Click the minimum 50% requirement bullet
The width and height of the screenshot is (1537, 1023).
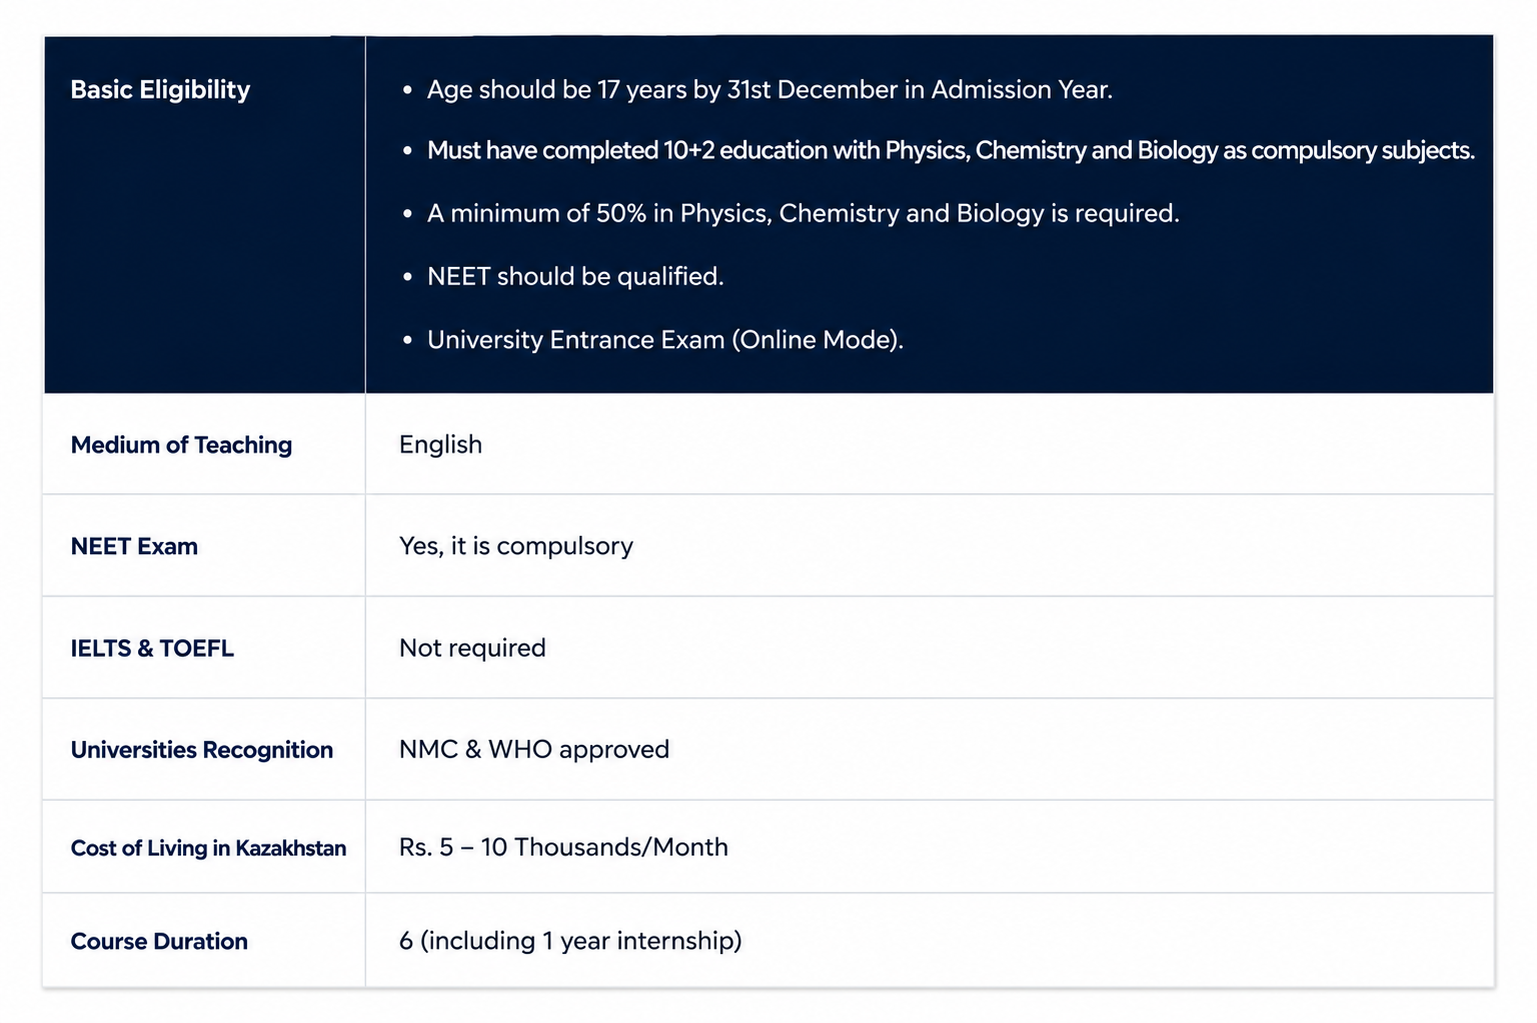pos(803,213)
